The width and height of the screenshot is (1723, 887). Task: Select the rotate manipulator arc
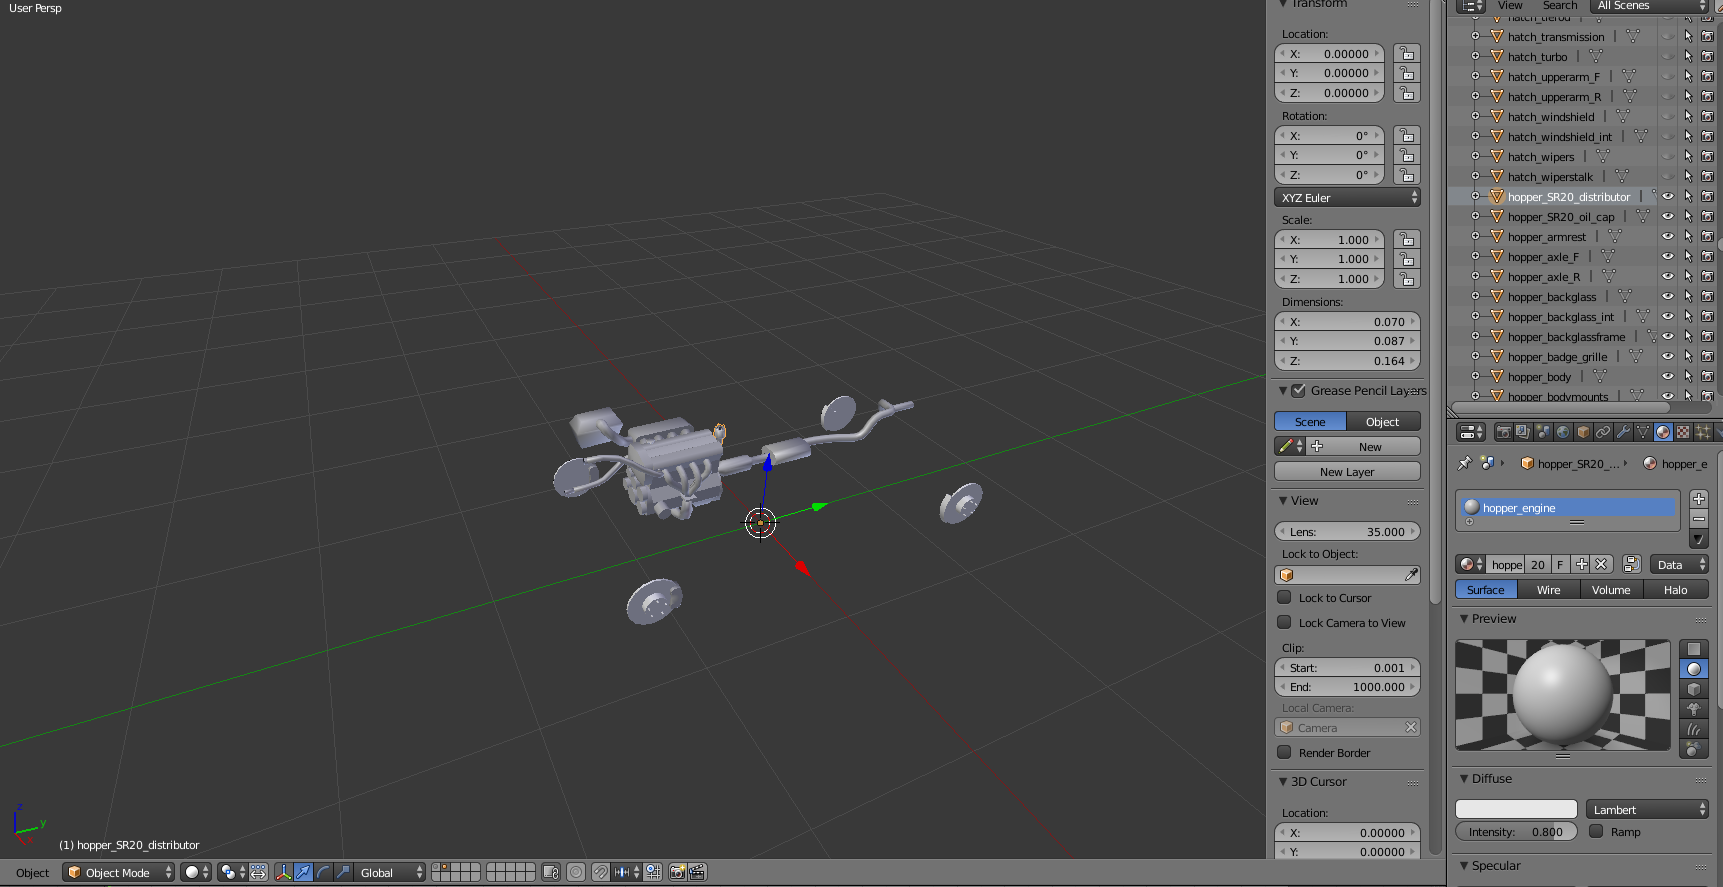[x=323, y=872]
